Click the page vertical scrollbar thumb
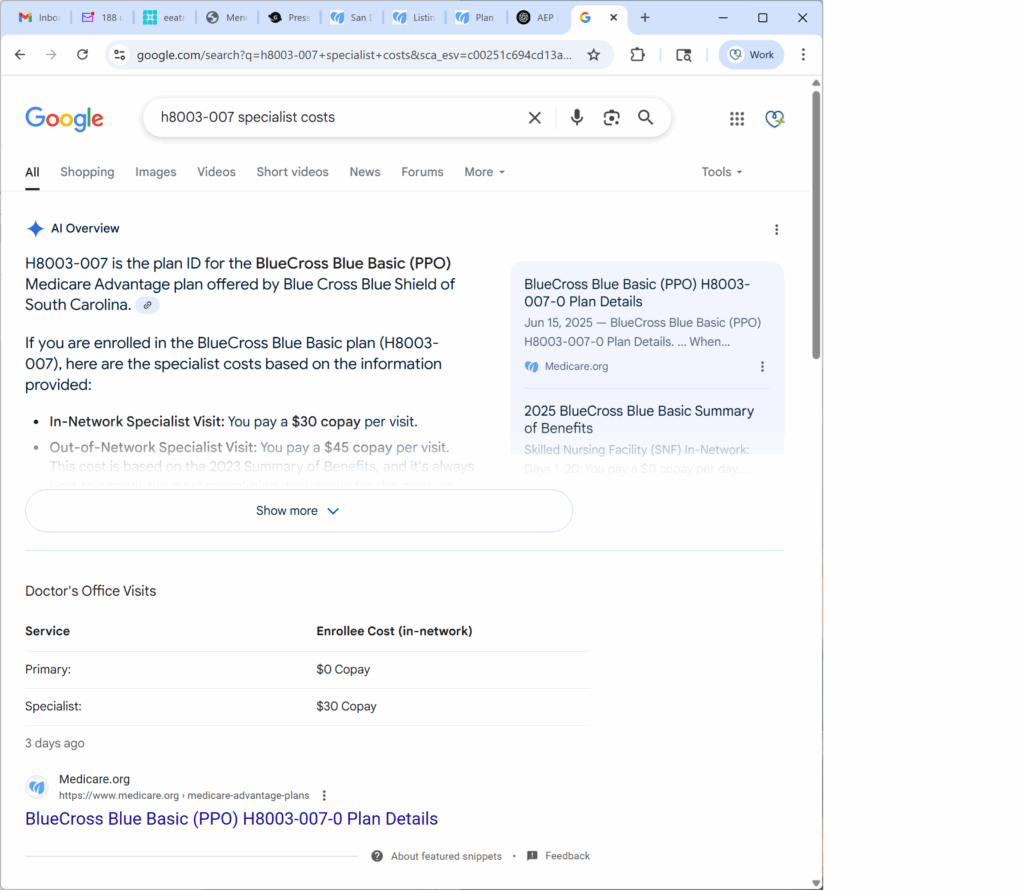1024x890 pixels. tap(816, 225)
